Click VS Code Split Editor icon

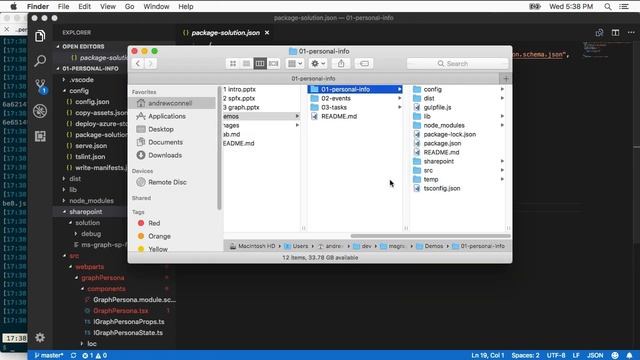(615, 33)
